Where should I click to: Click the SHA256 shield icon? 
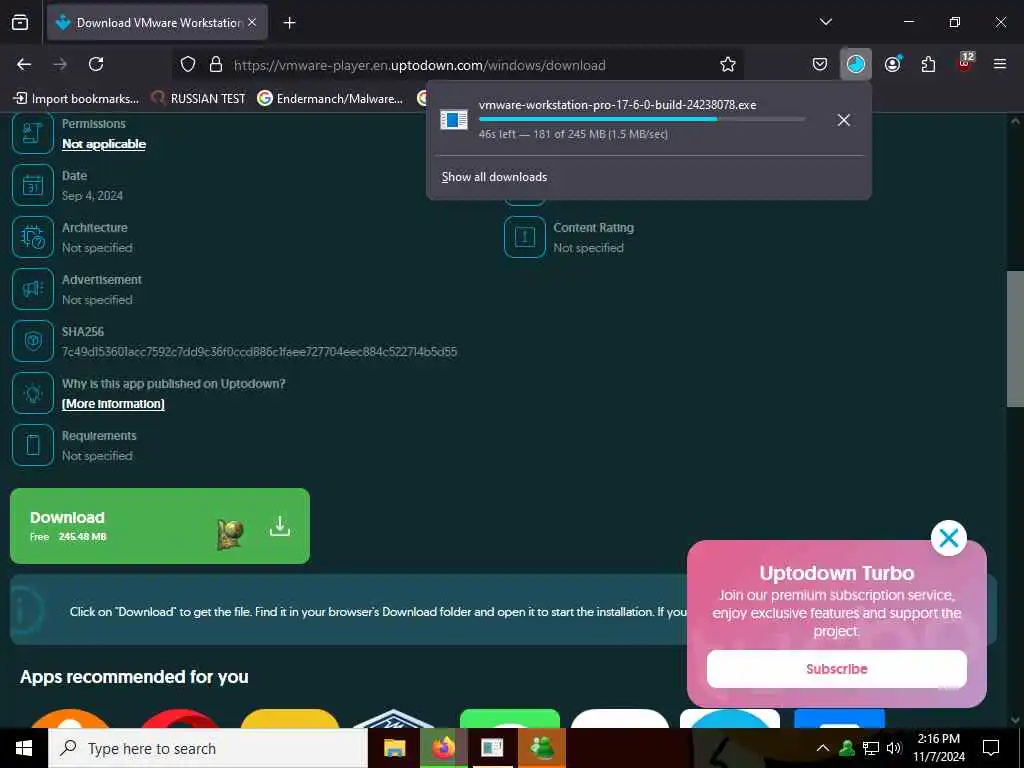pos(33,341)
